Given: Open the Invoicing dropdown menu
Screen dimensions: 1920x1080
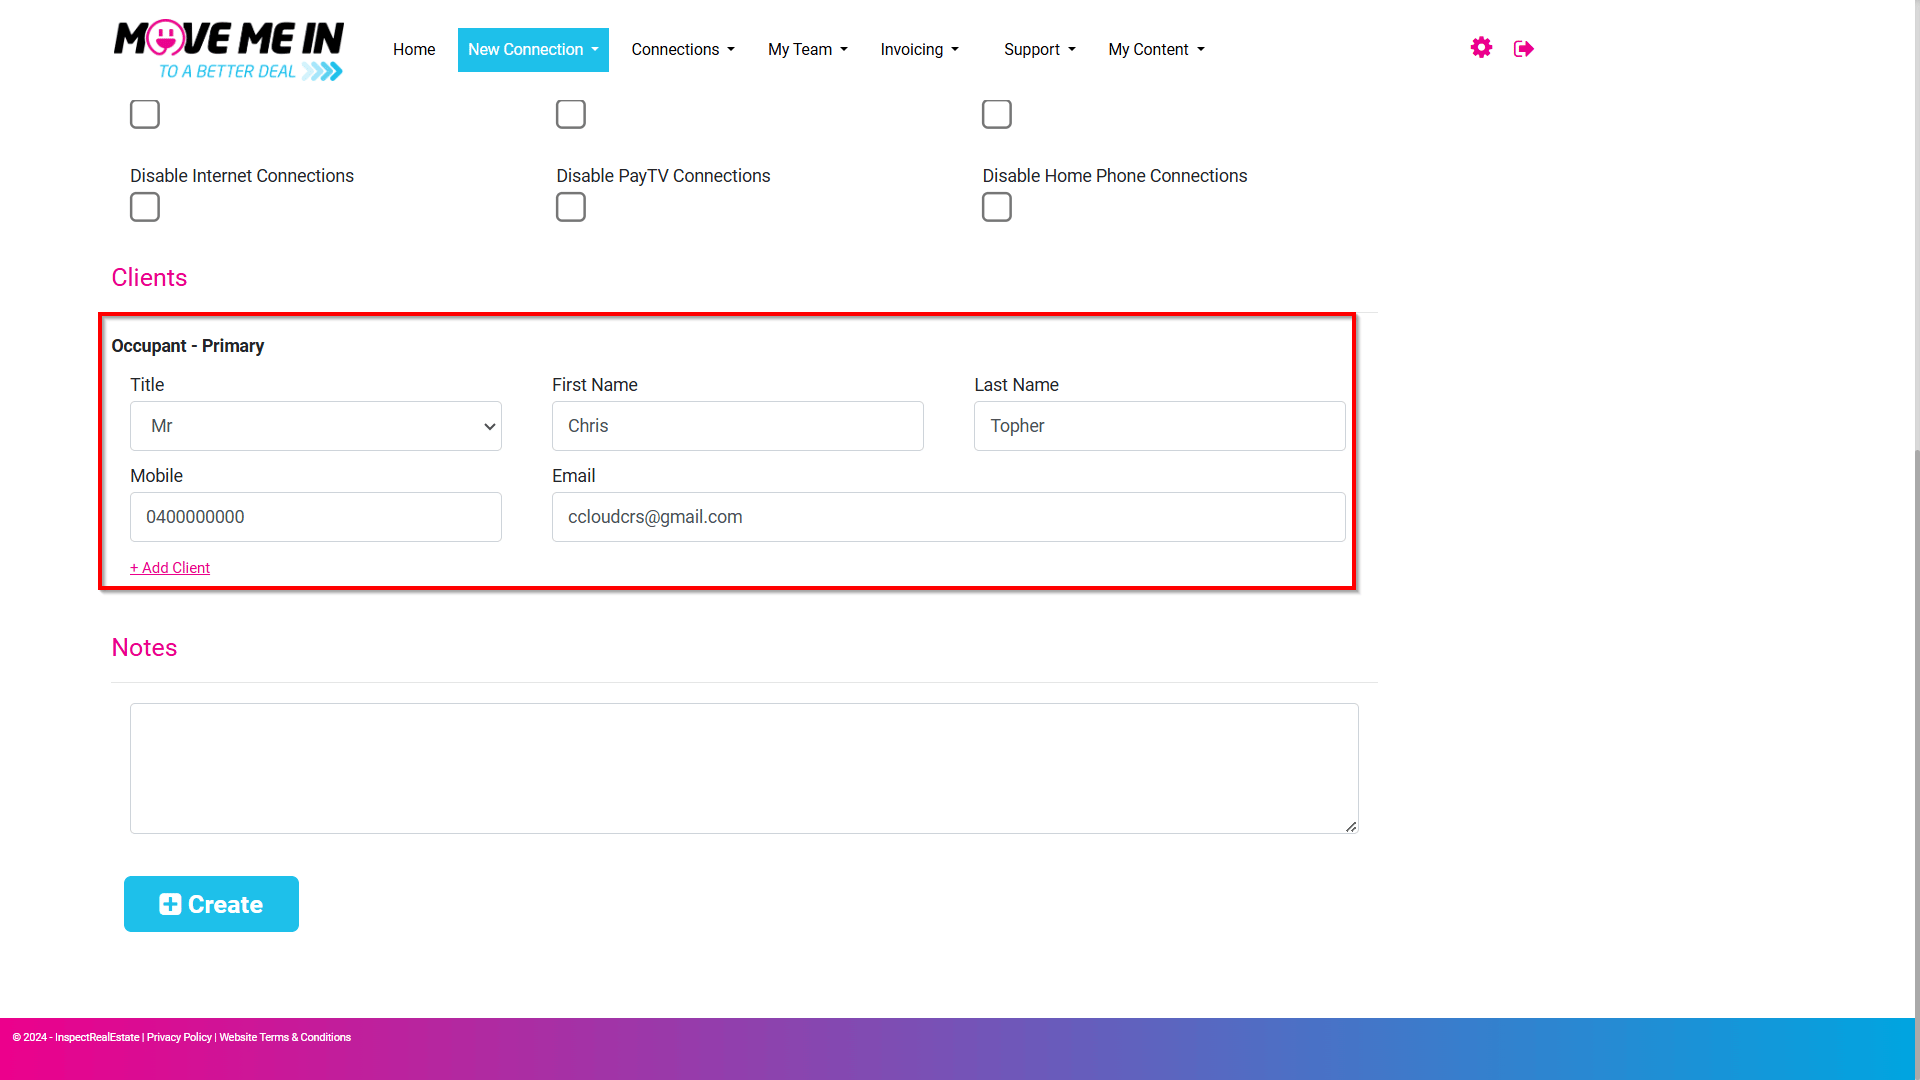Looking at the screenshot, I should pos(919,50).
